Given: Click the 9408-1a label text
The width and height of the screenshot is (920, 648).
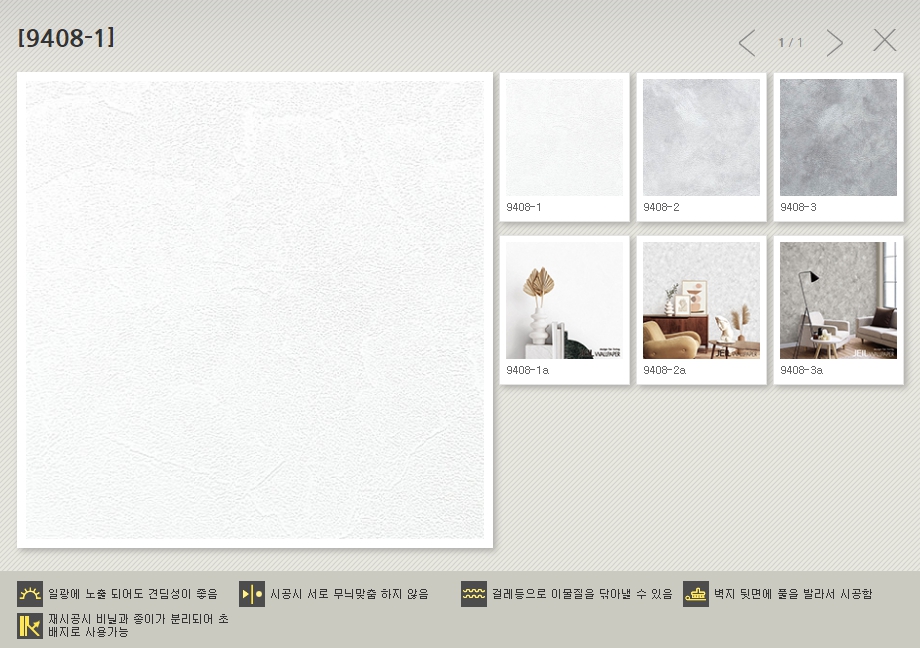Looking at the screenshot, I should [x=527, y=371].
